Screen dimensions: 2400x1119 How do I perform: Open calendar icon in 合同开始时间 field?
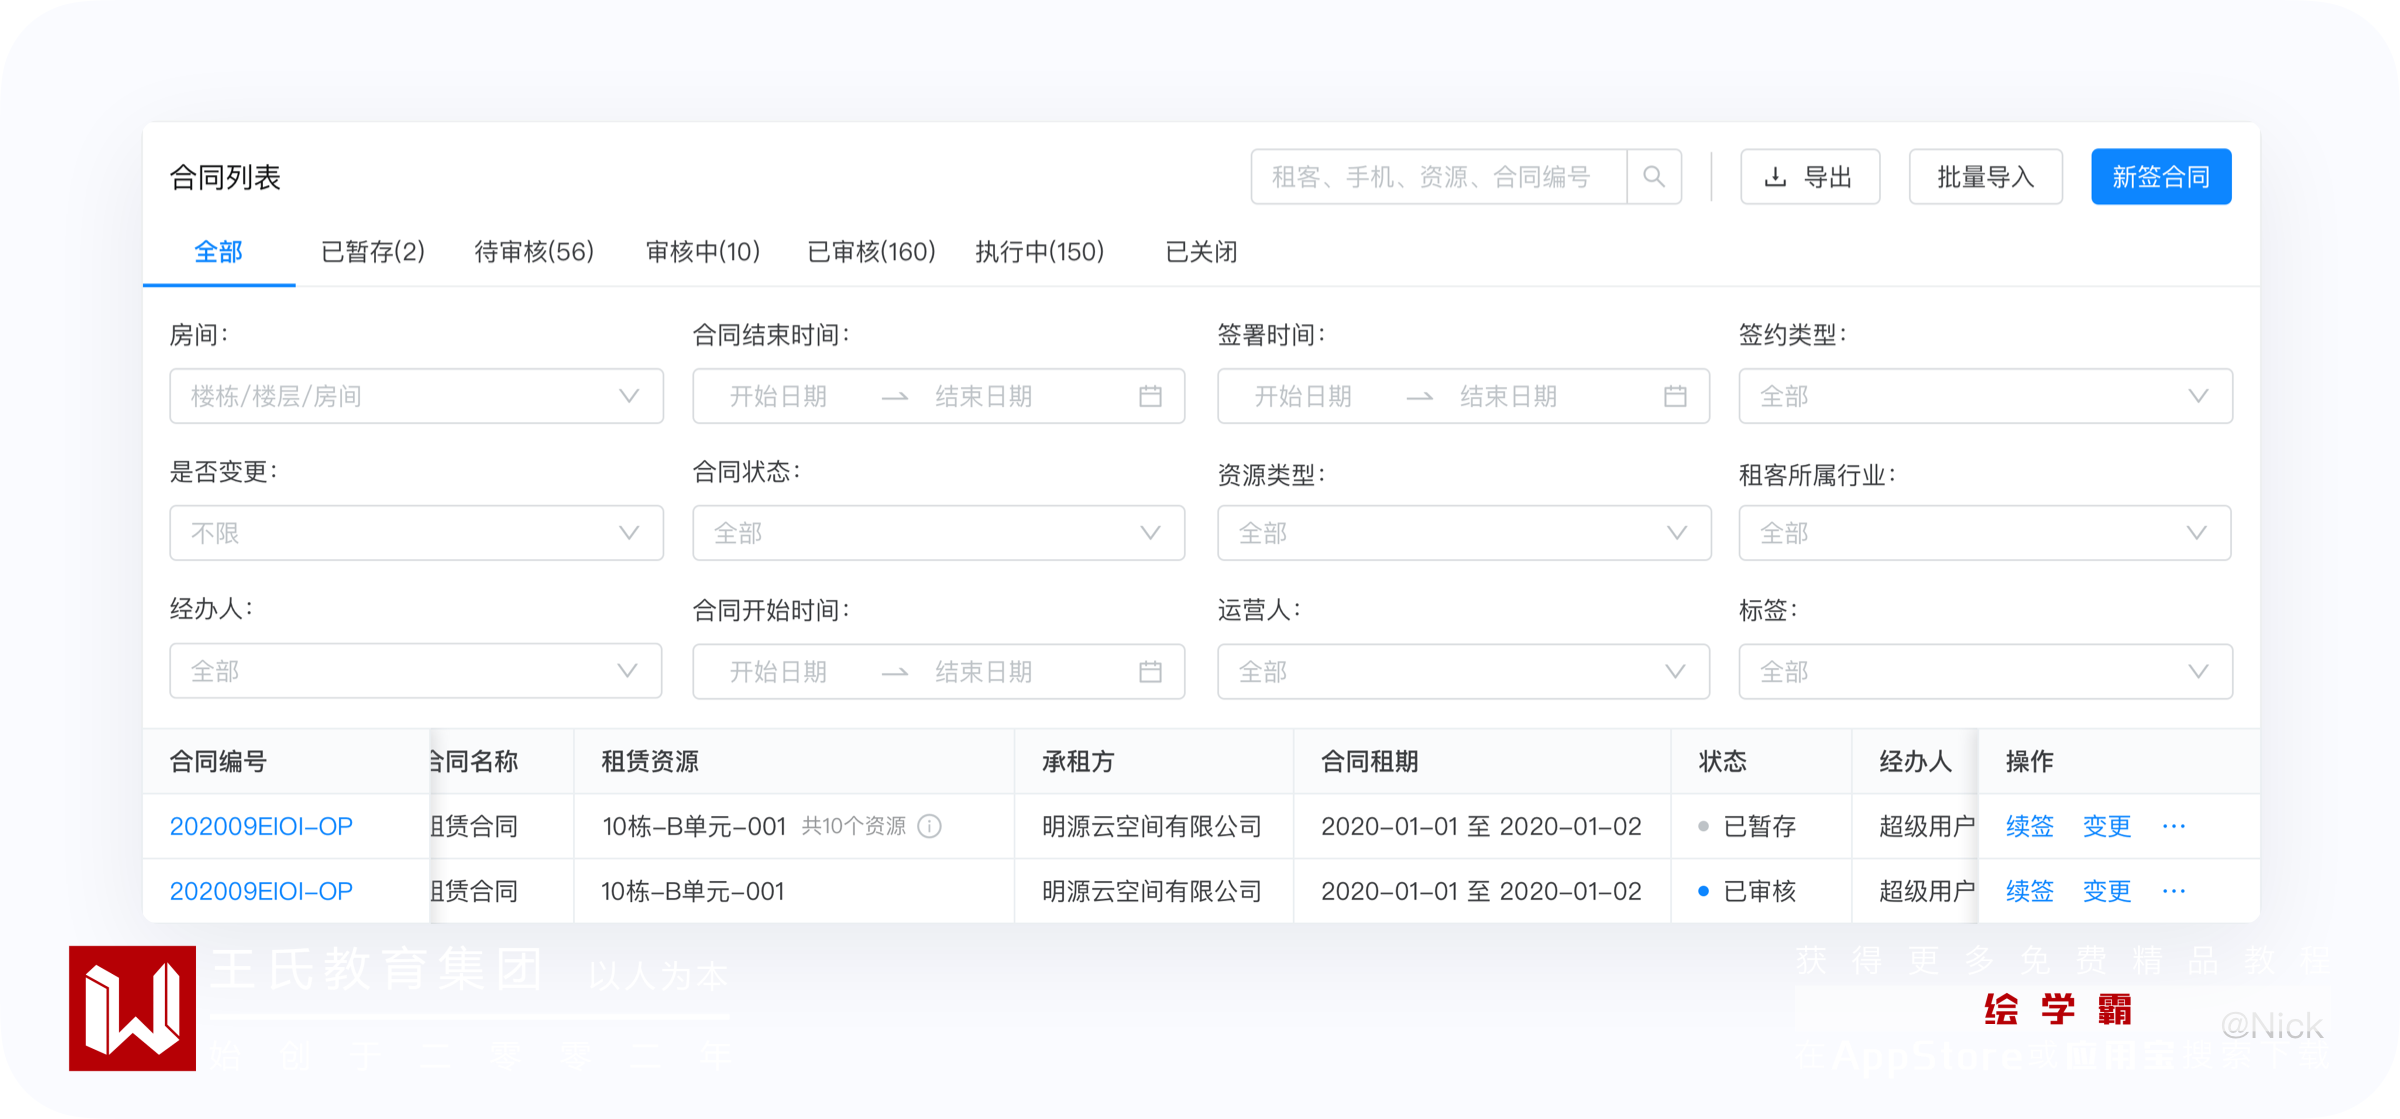coord(1150,671)
